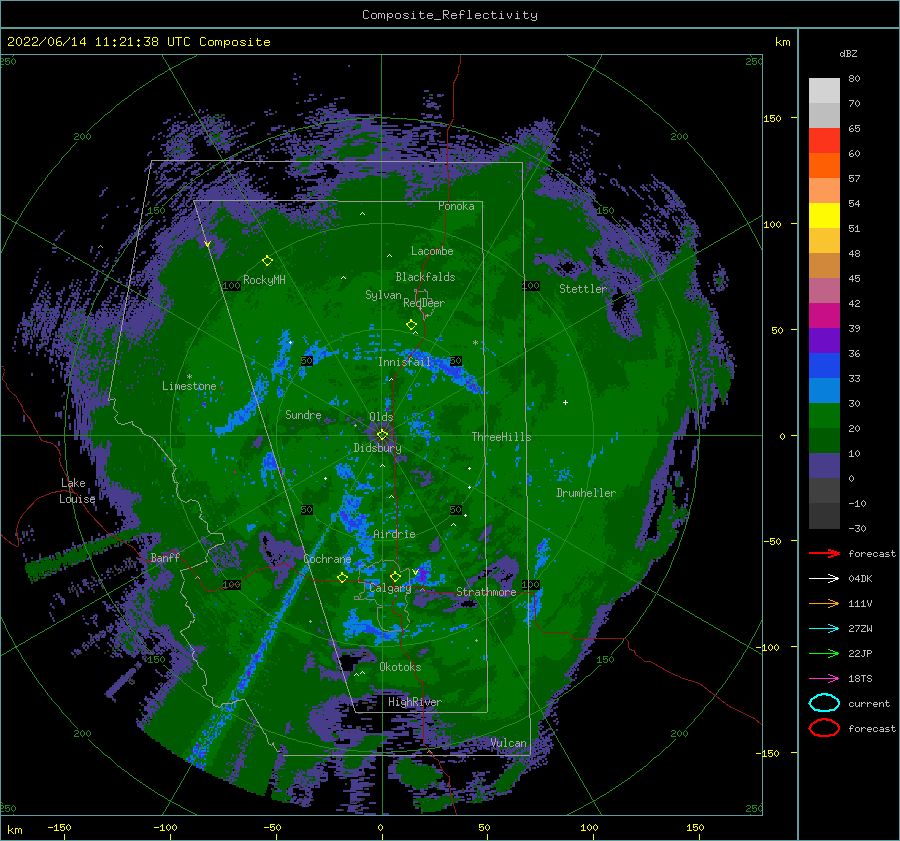The image size is (900, 841).
Task: Click the Drumheller label
Action: pos(586,493)
